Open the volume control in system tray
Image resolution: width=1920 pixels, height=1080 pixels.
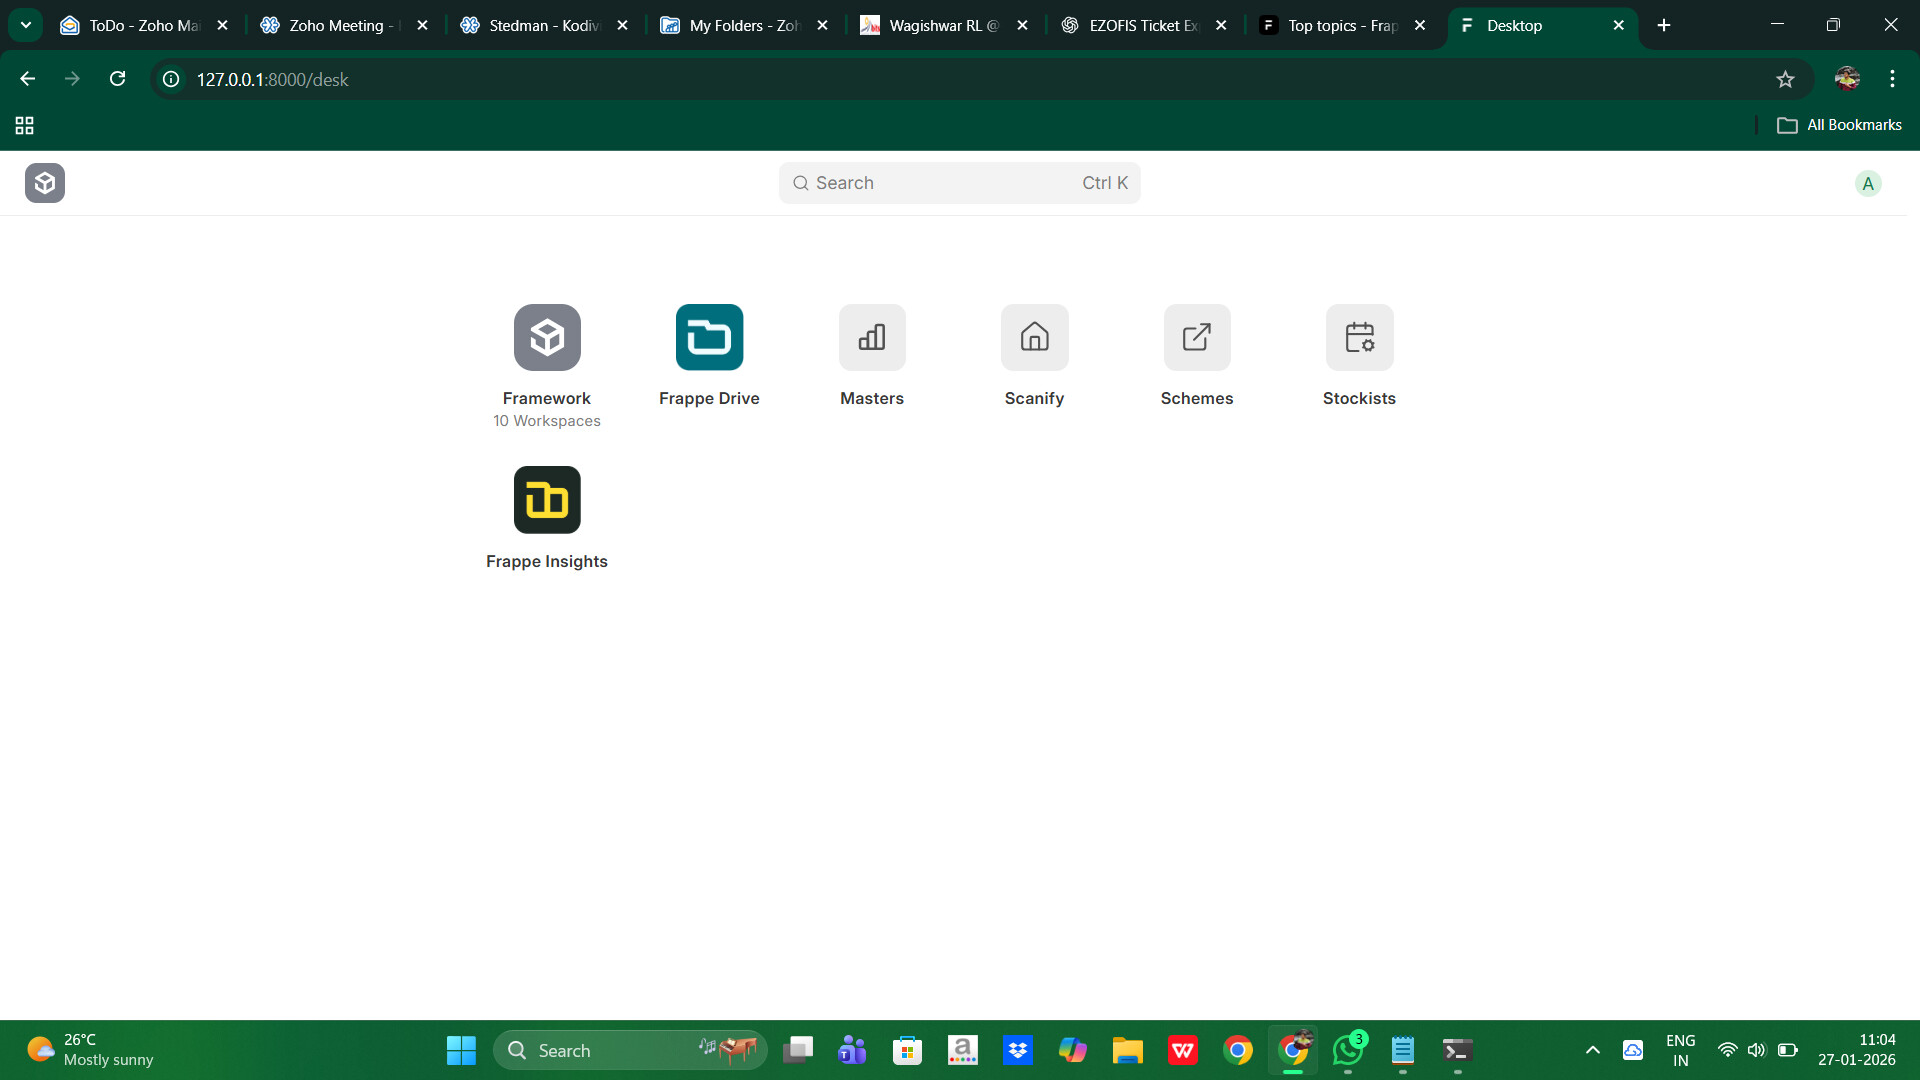pos(1756,1050)
